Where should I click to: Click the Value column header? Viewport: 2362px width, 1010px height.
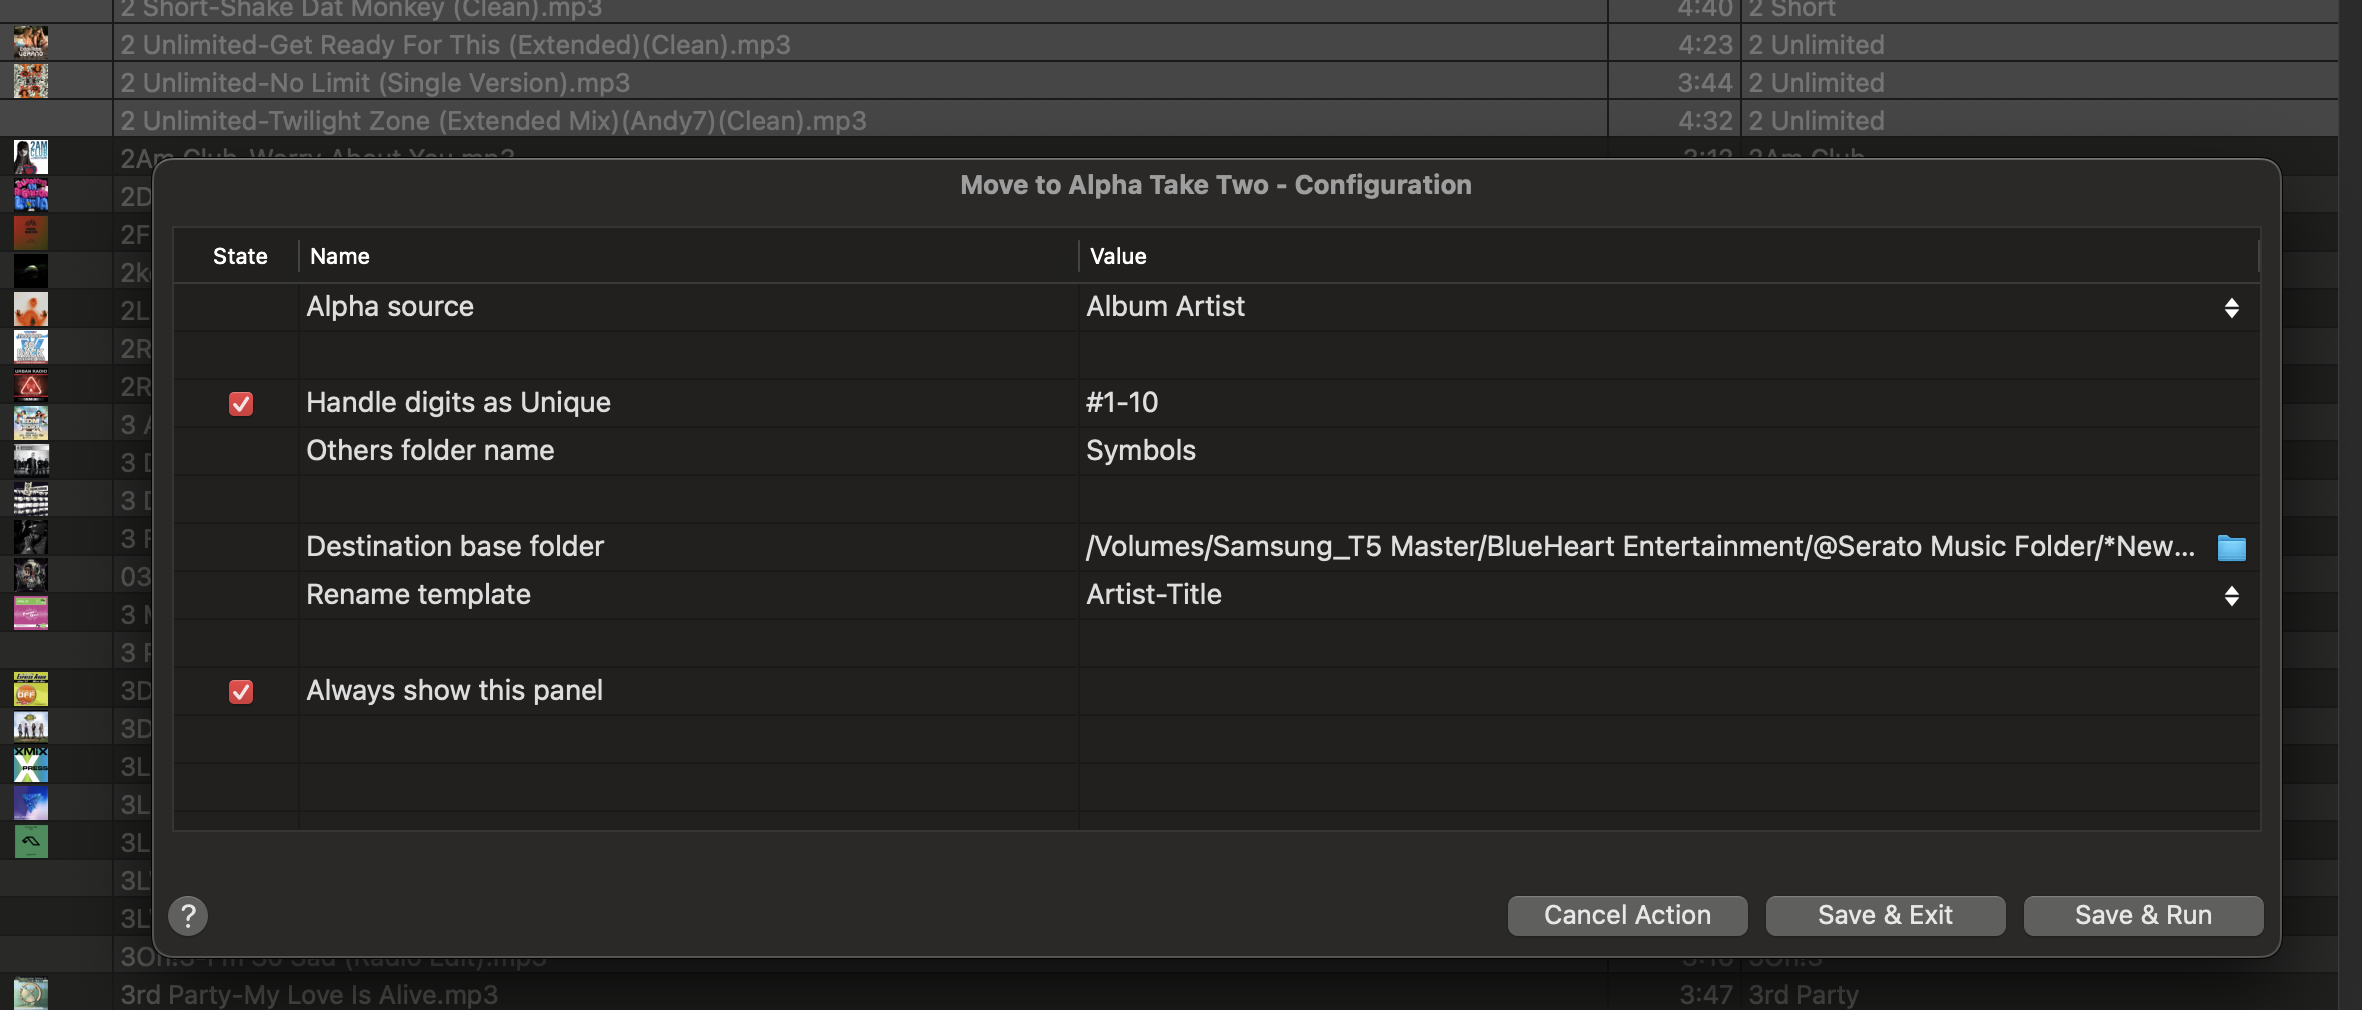coord(1118,257)
